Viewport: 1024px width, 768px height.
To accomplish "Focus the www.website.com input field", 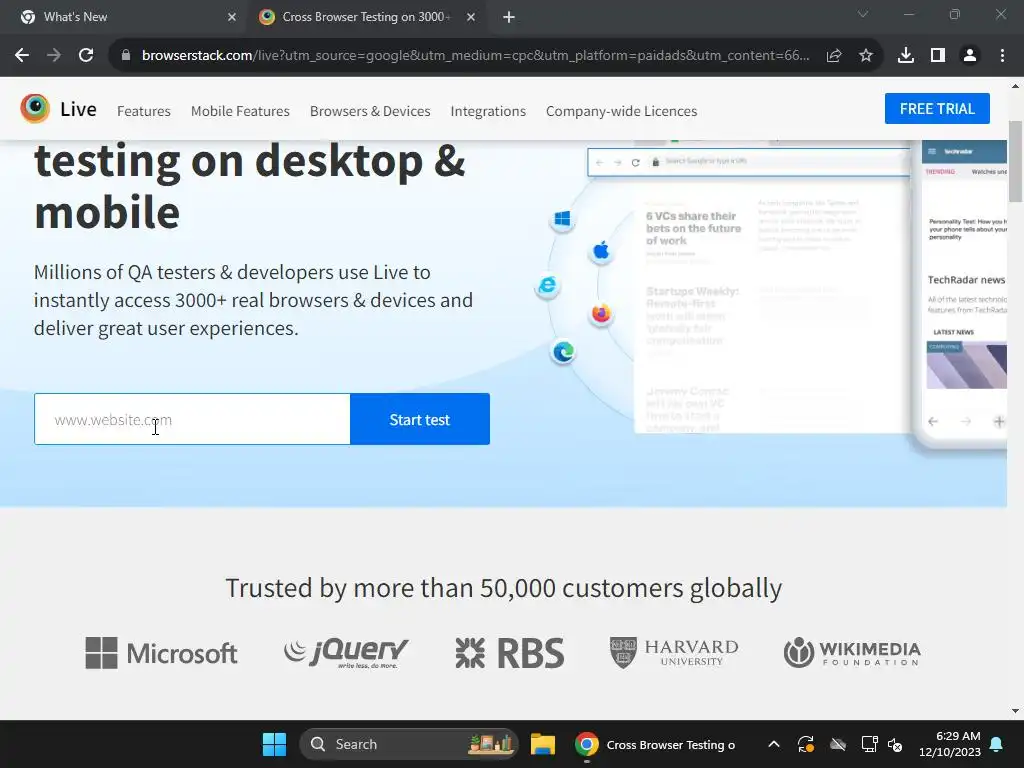I will (x=192, y=419).
